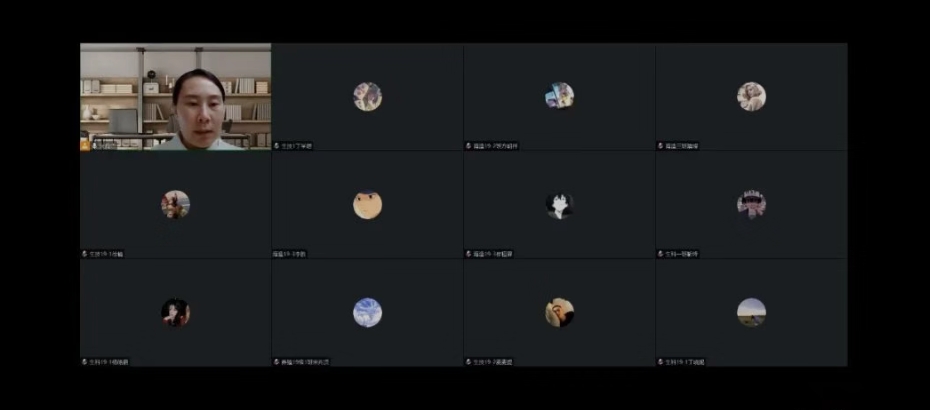
Task: Select the avatar in top row's third tile
Action: tap(559, 96)
